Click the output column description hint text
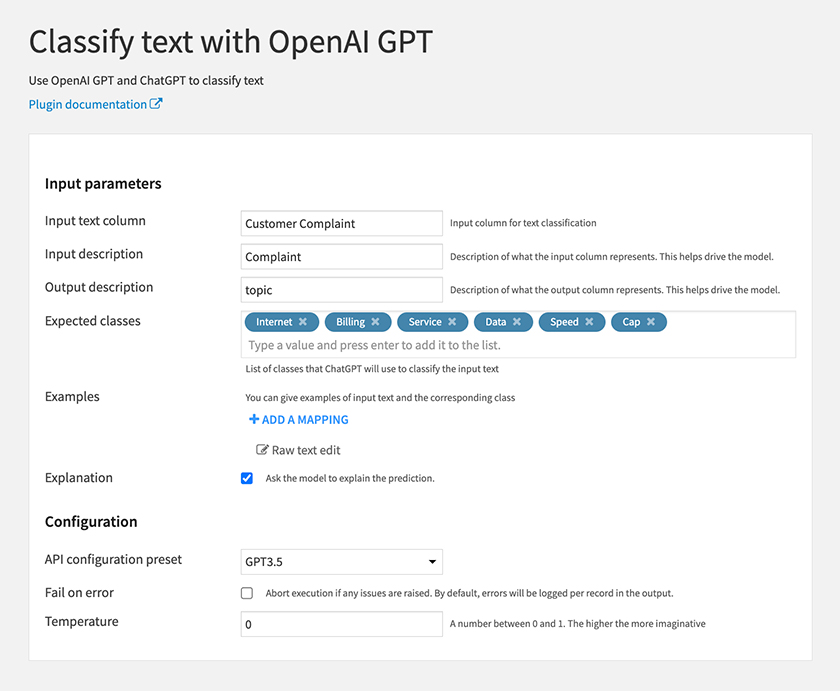 615,290
